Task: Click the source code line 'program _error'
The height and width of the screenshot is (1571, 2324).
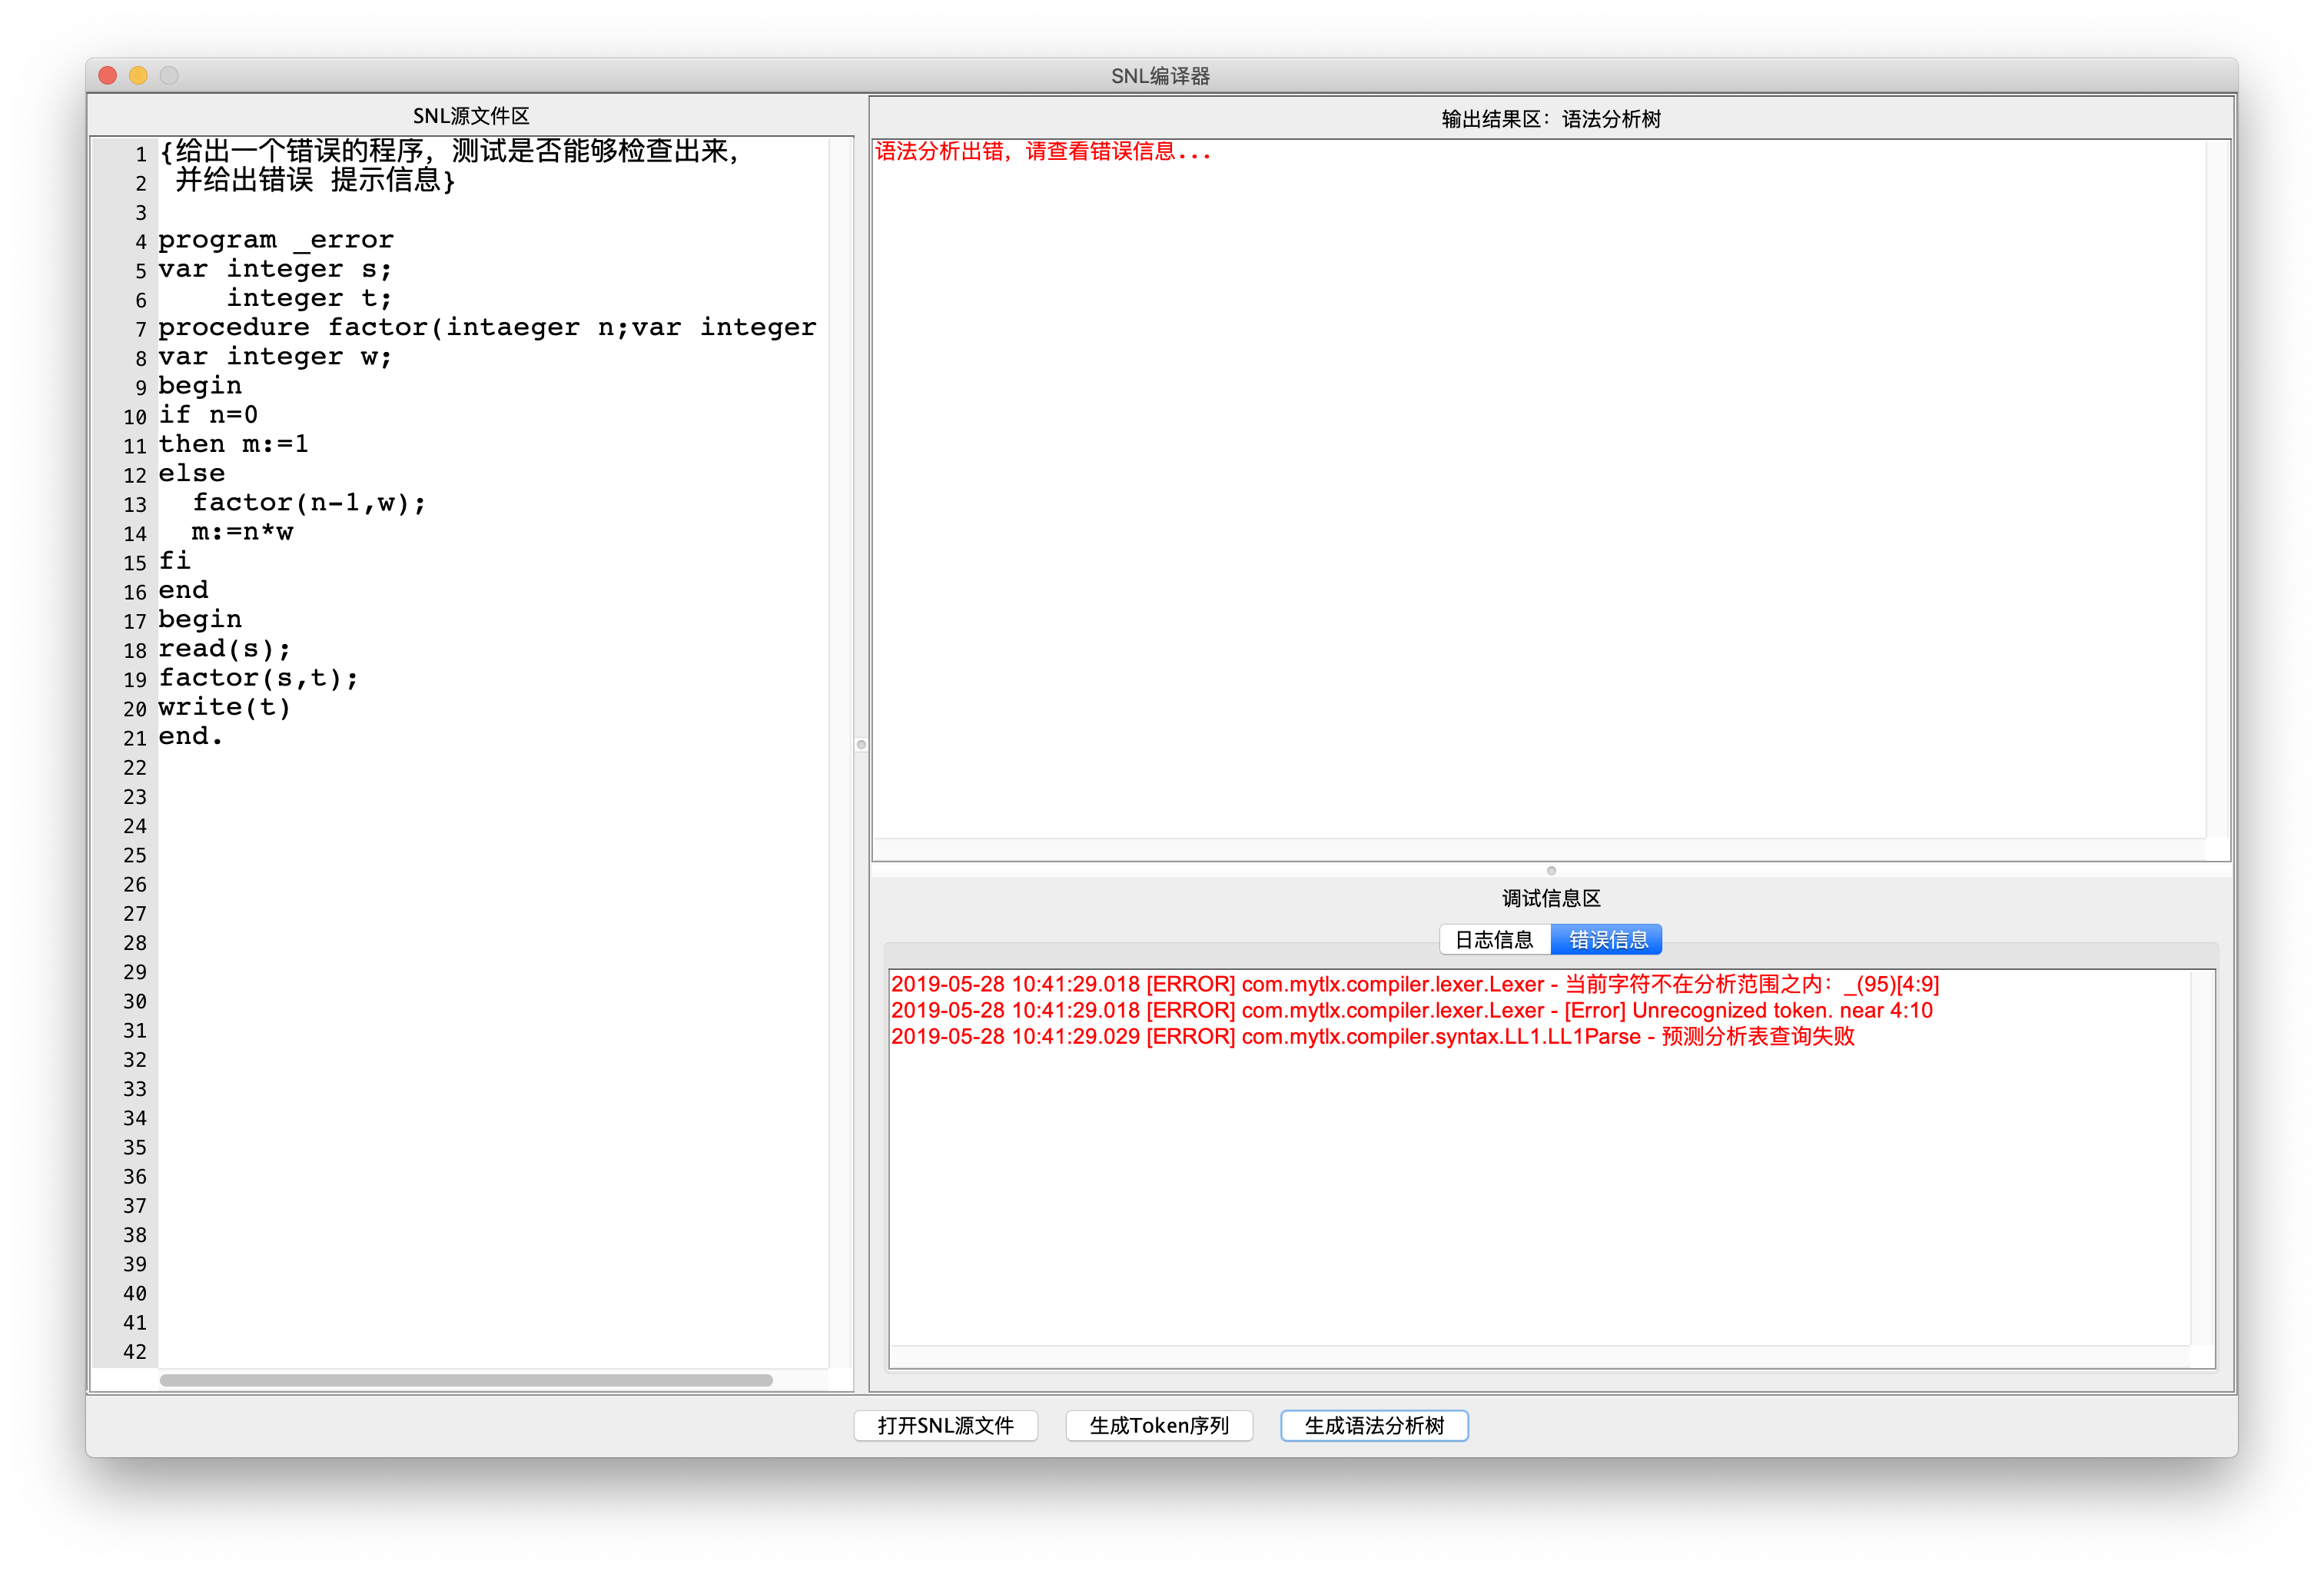Action: [x=276, y=240]
